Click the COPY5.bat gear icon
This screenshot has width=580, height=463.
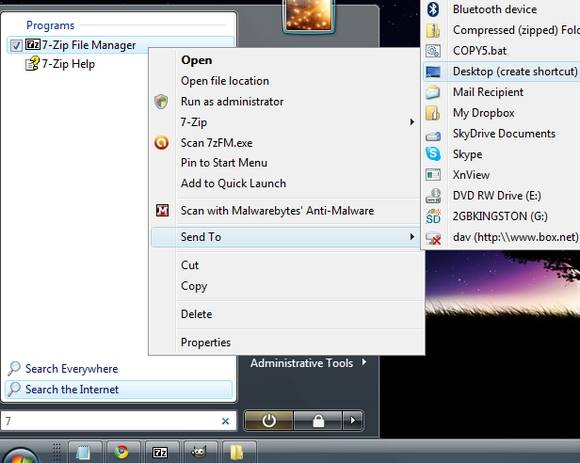click(433, 51)
